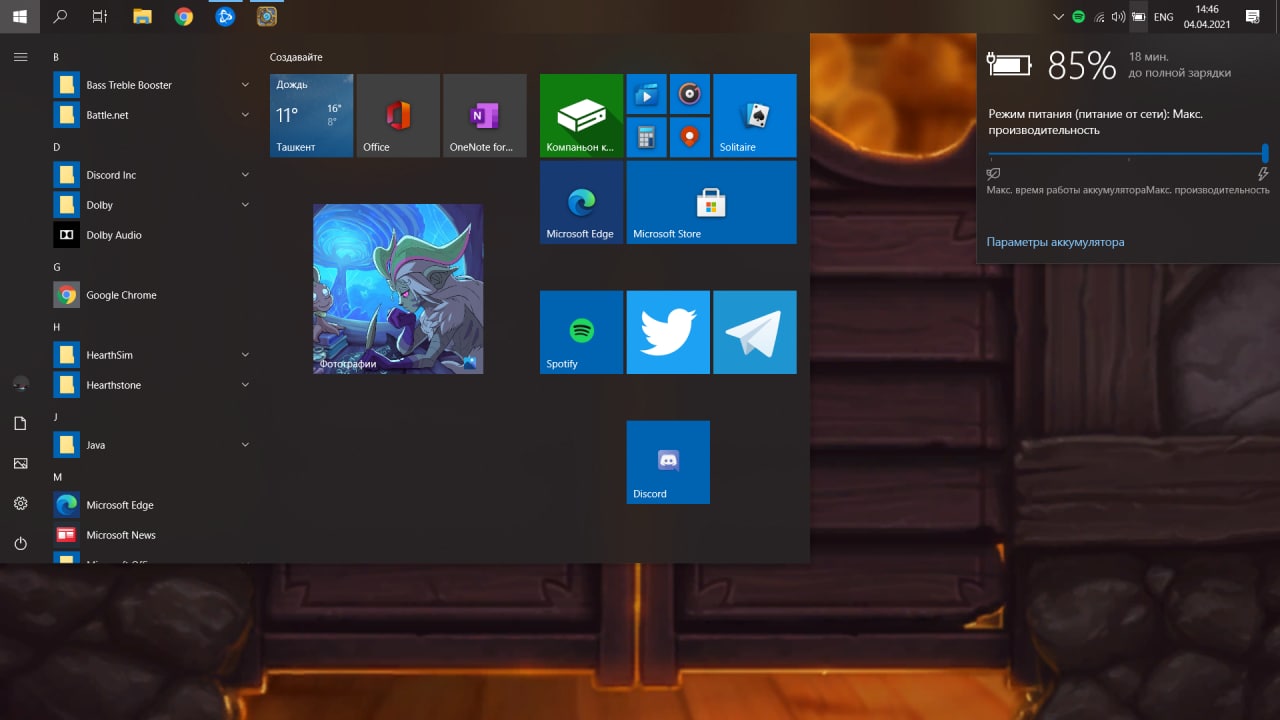Launch Google Chrome from the app list
The width and height of the screenshot is (1280, 720).
tap(153, 295)
